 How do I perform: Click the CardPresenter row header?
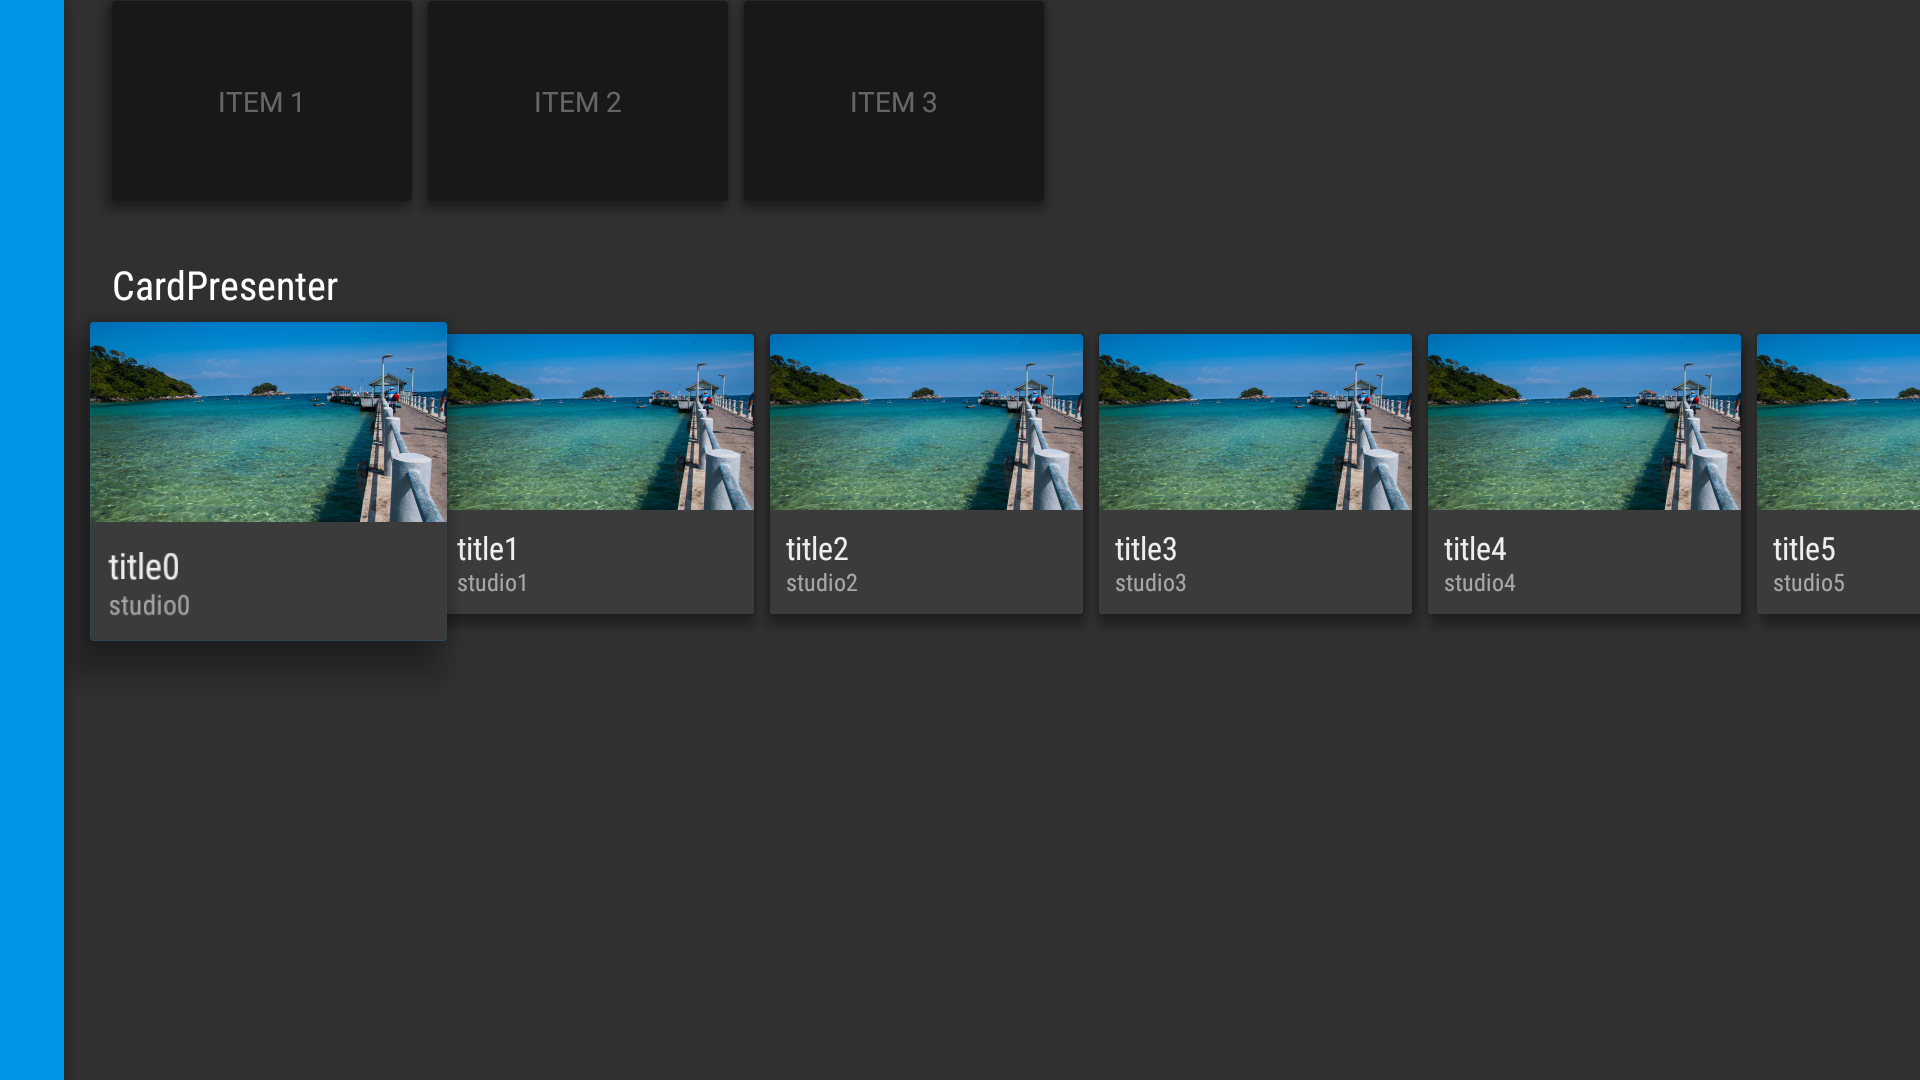[224, 287]
